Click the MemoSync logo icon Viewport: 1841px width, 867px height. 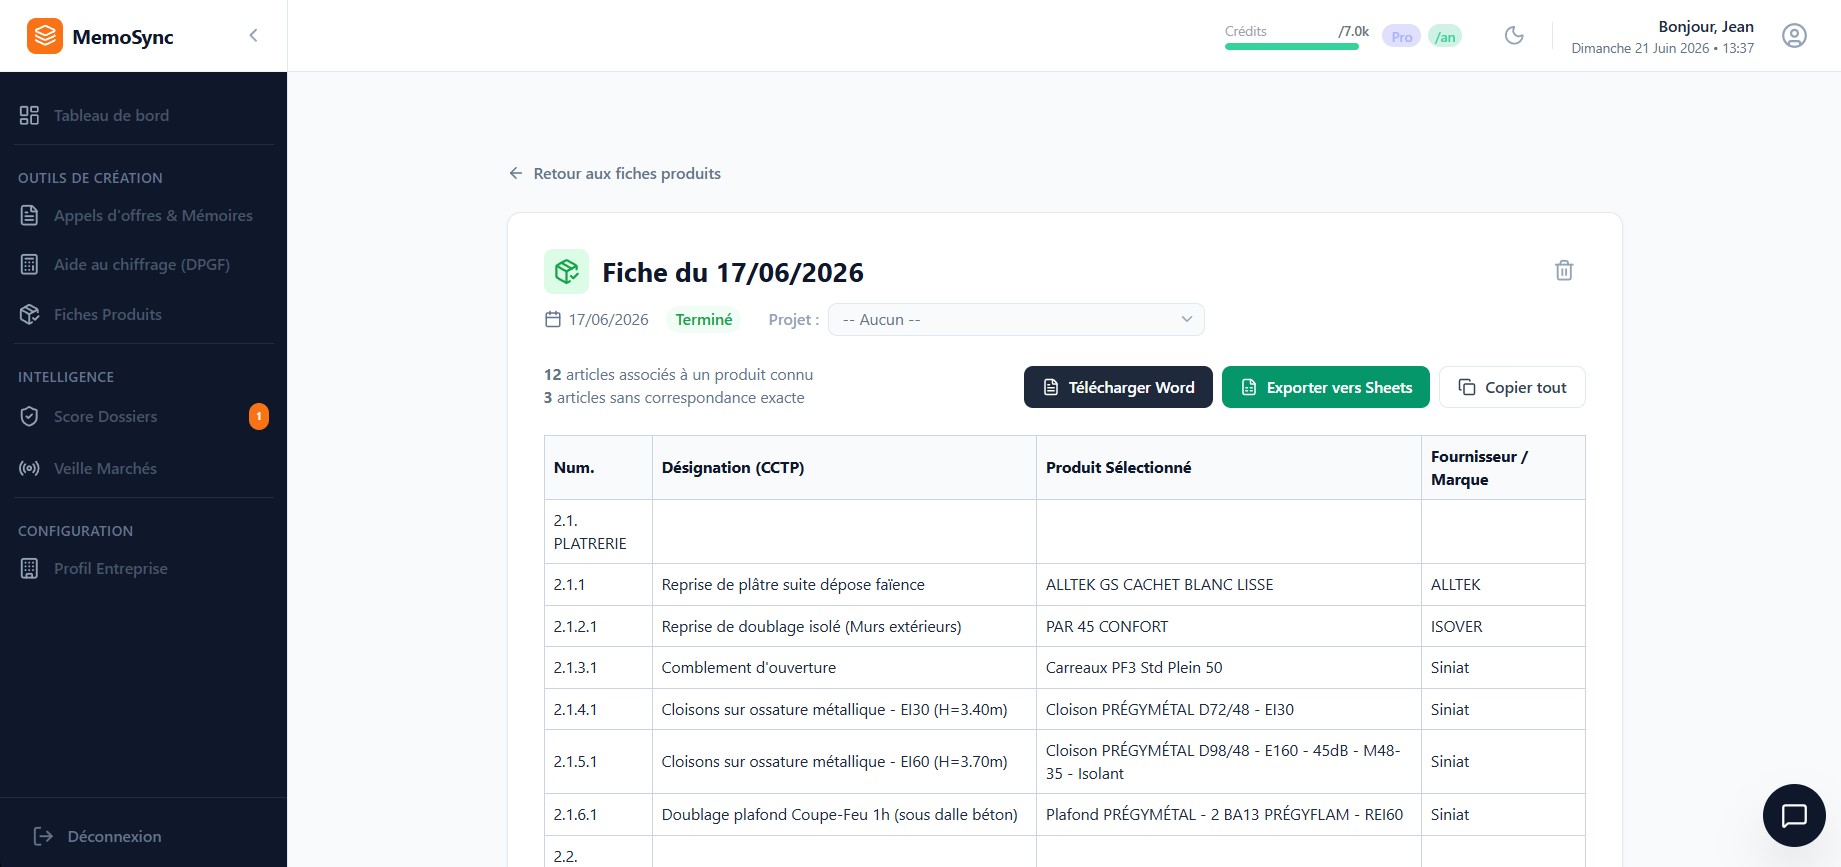[x=45, y=36]
